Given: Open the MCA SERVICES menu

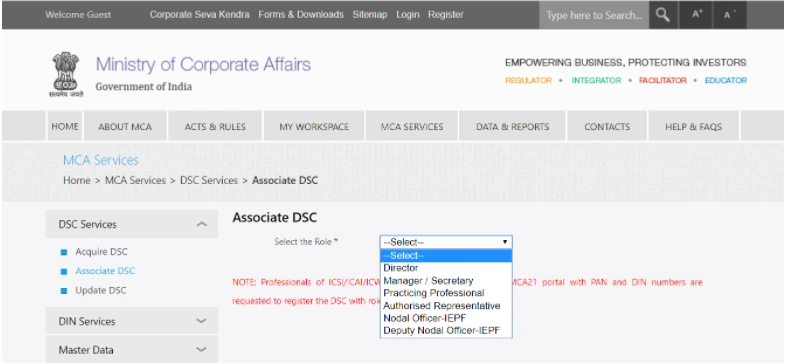Looking at the screenshot, I should point(412,127).
